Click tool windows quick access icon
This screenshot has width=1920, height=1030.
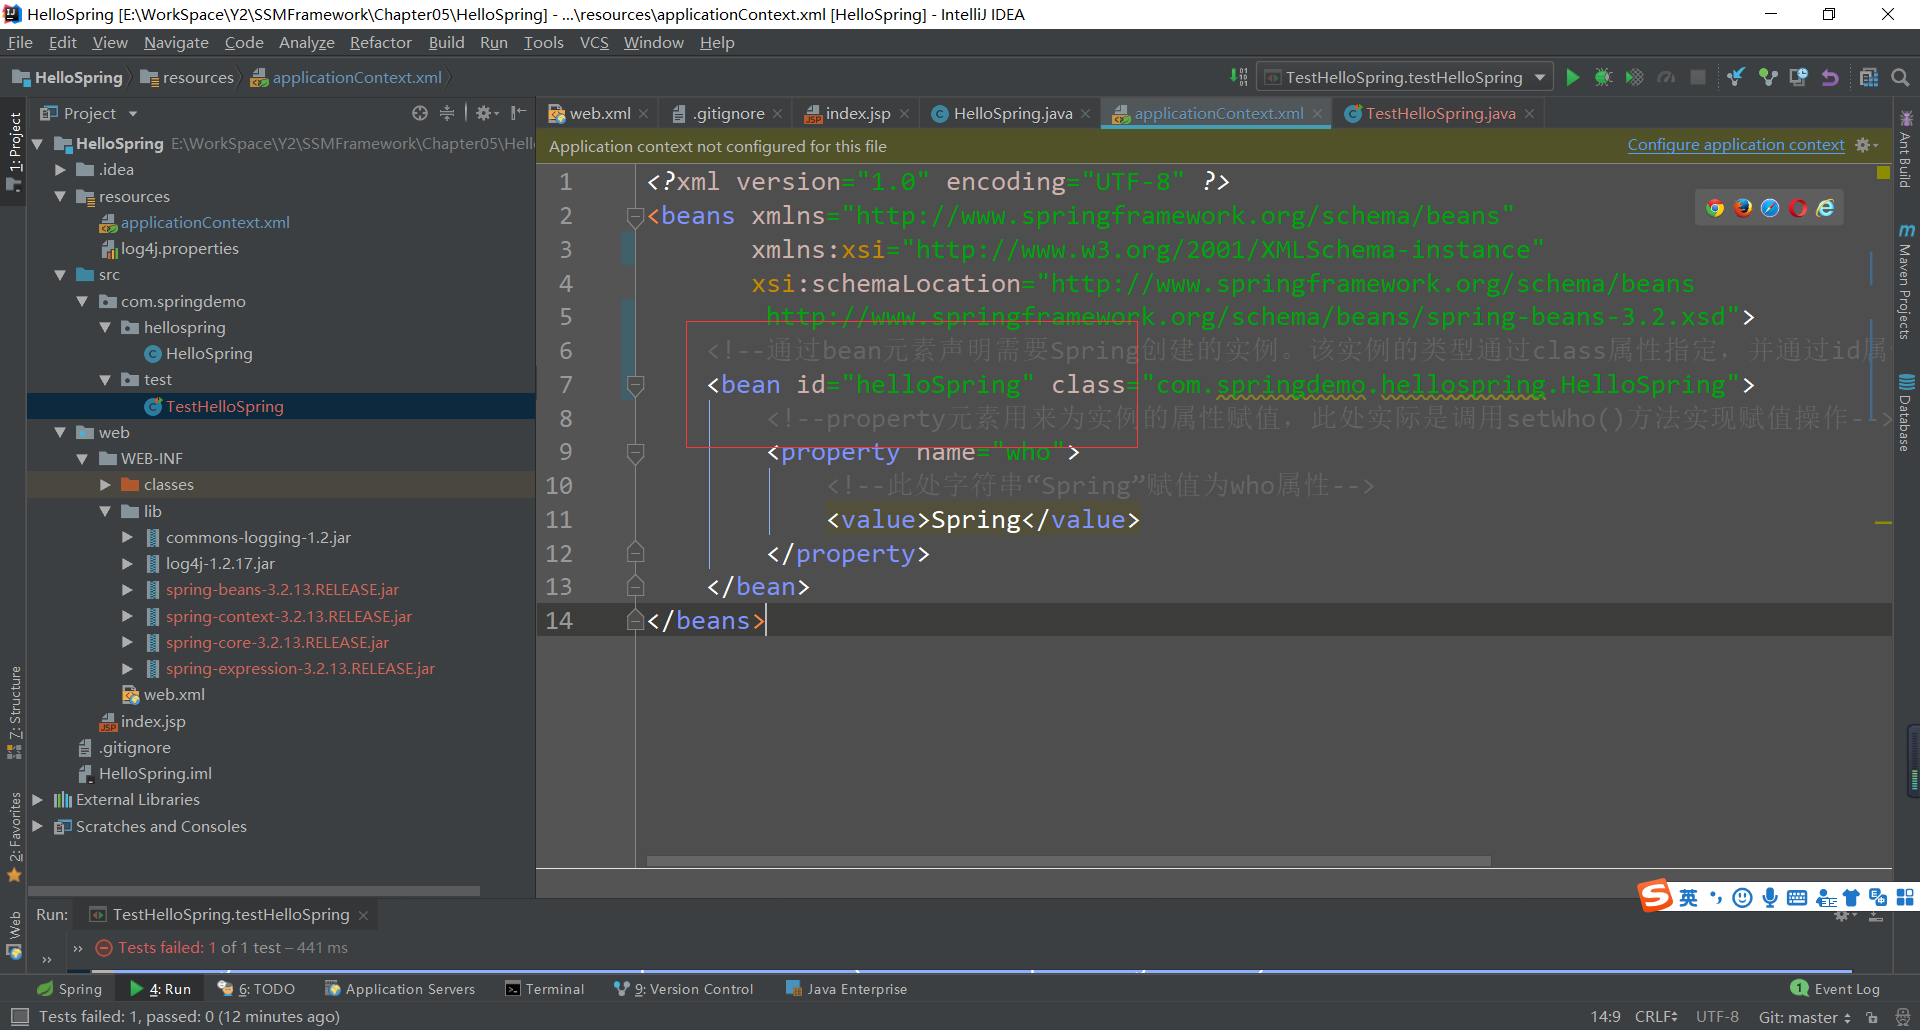[19, 1017]
